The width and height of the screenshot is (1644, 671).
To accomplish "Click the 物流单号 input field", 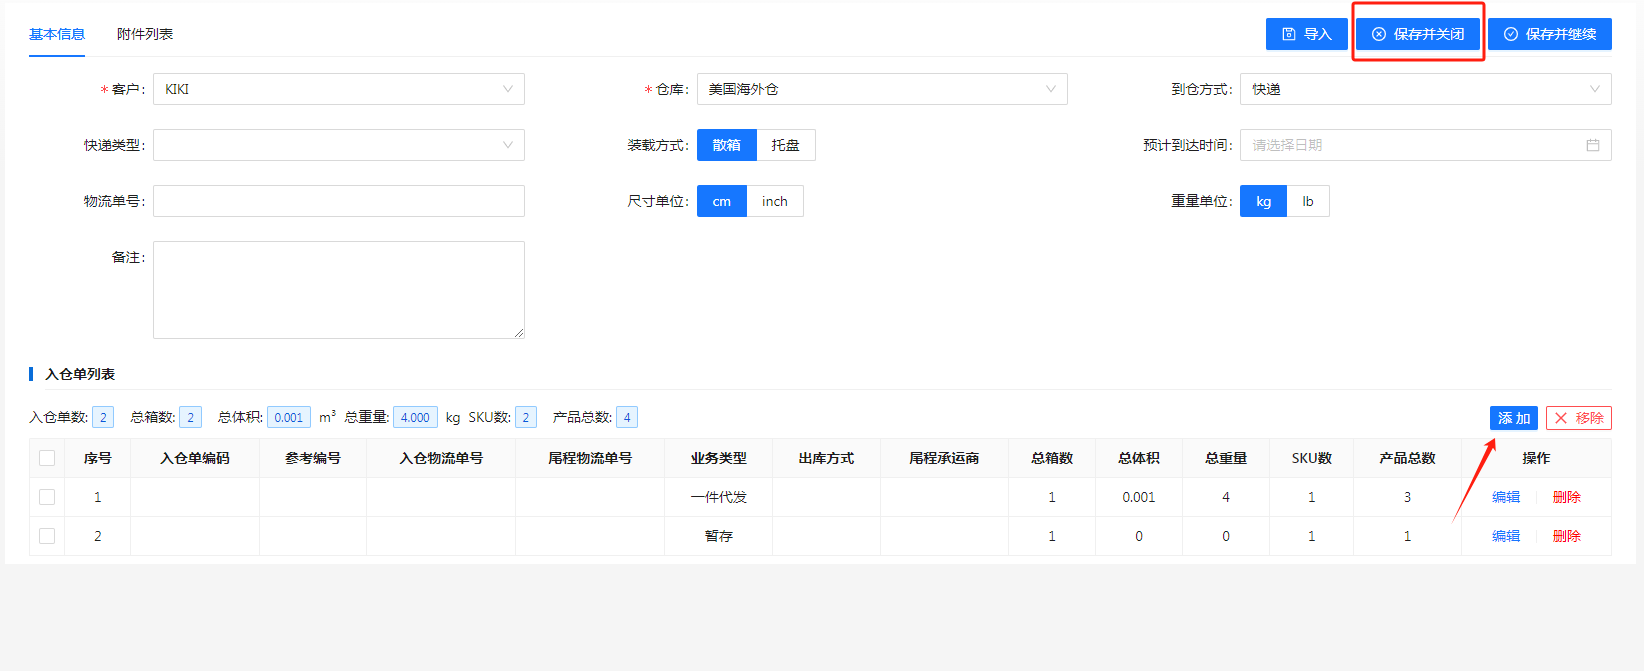I will (x=339, y=201).
